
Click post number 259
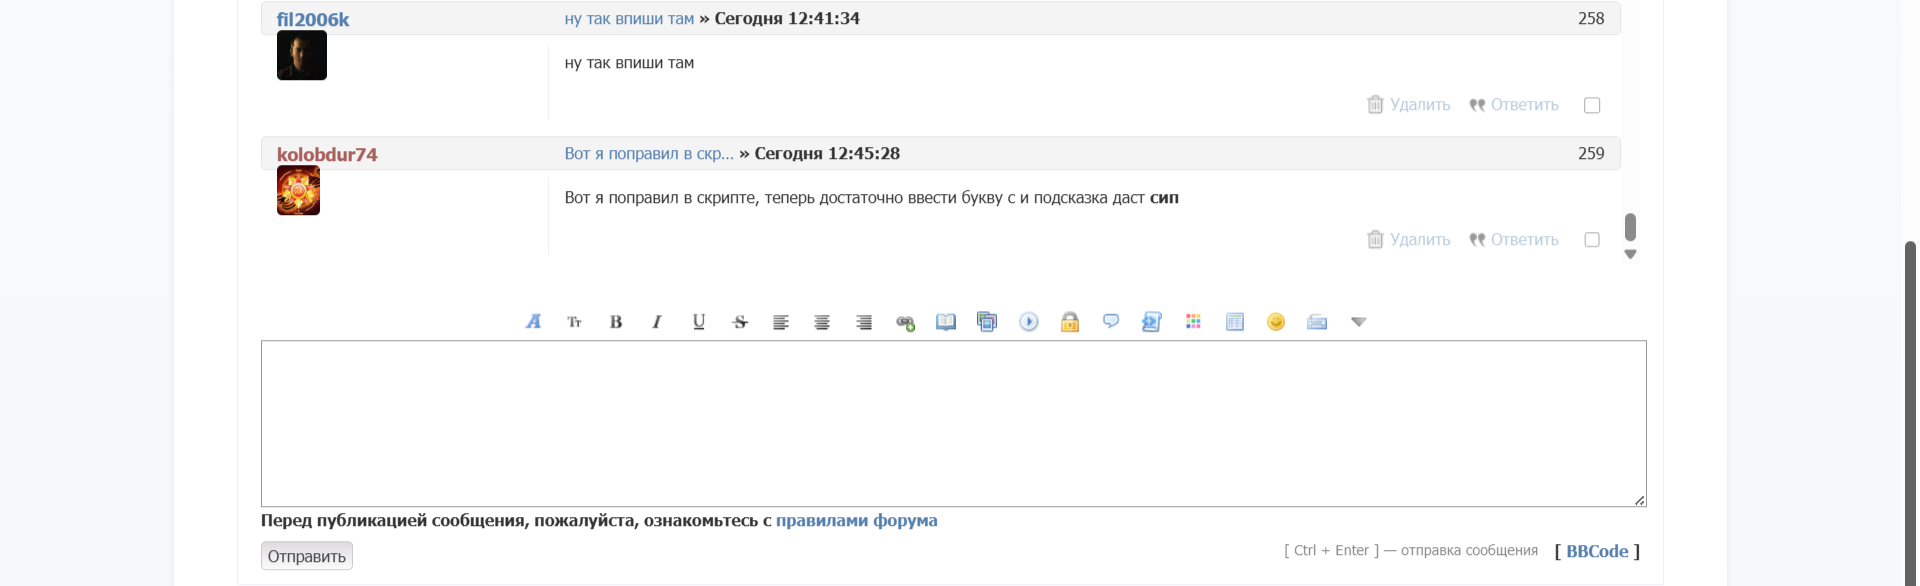[1591, 154]
